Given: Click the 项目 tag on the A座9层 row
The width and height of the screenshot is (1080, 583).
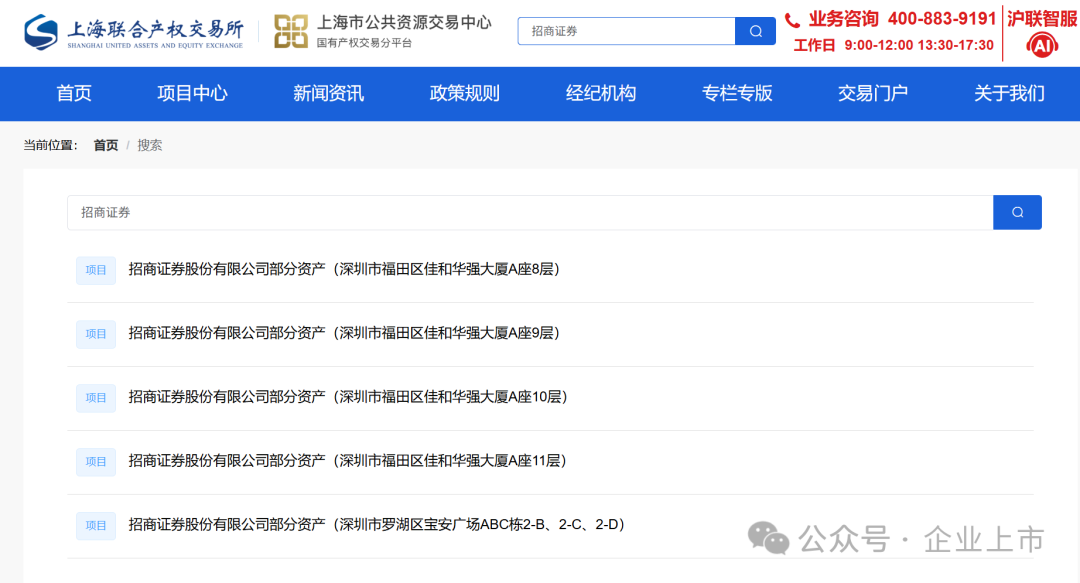Looking at the screenshot, I should click(96, 334).
